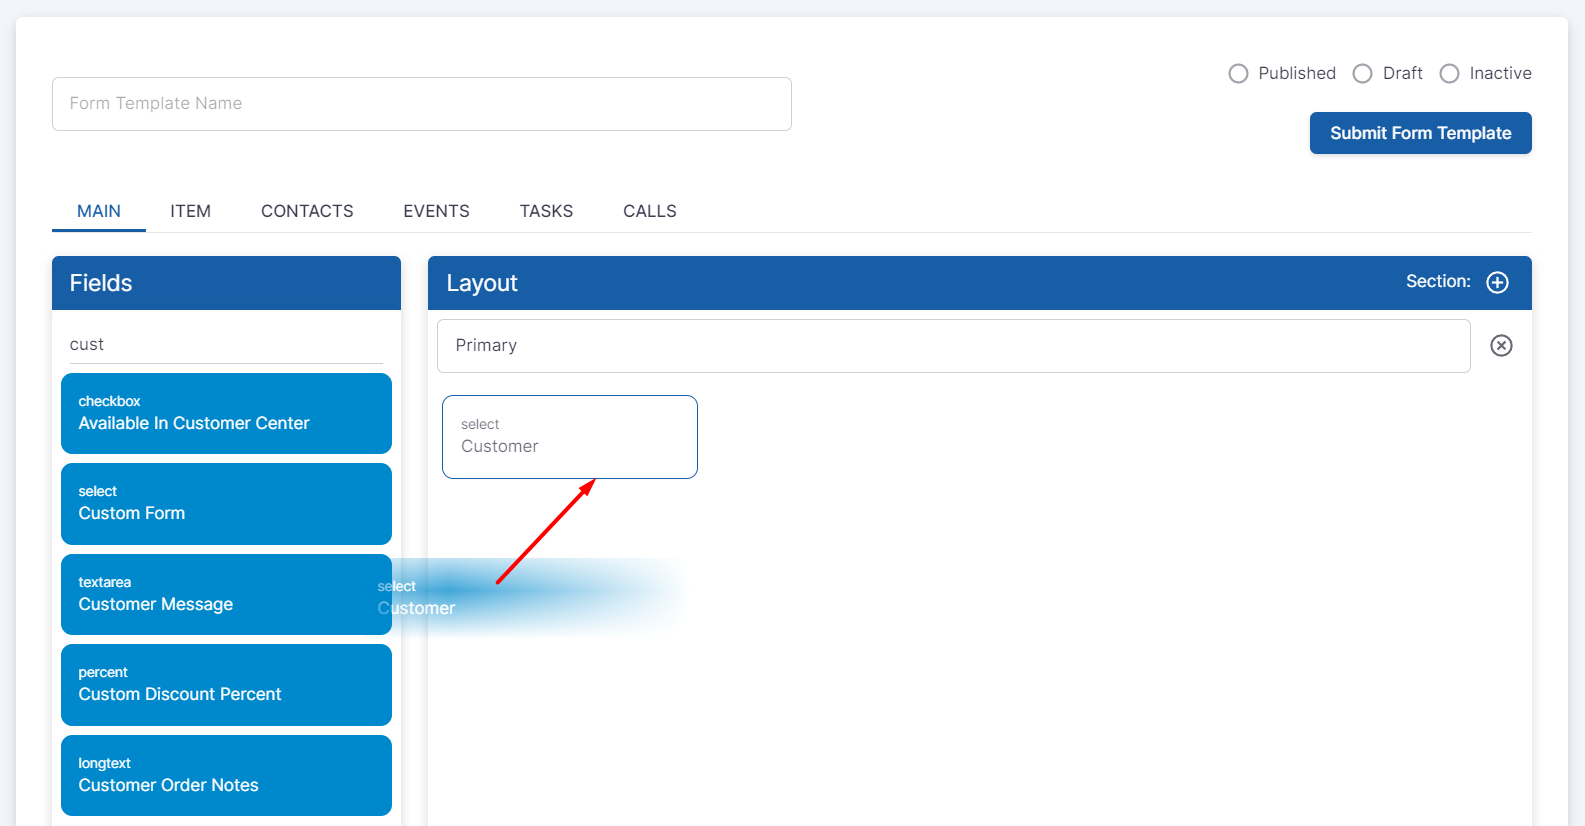Viewport: 1585px width, 826px height.
Task: Click Submit Form Template button
Action: tap(1420, 133)
